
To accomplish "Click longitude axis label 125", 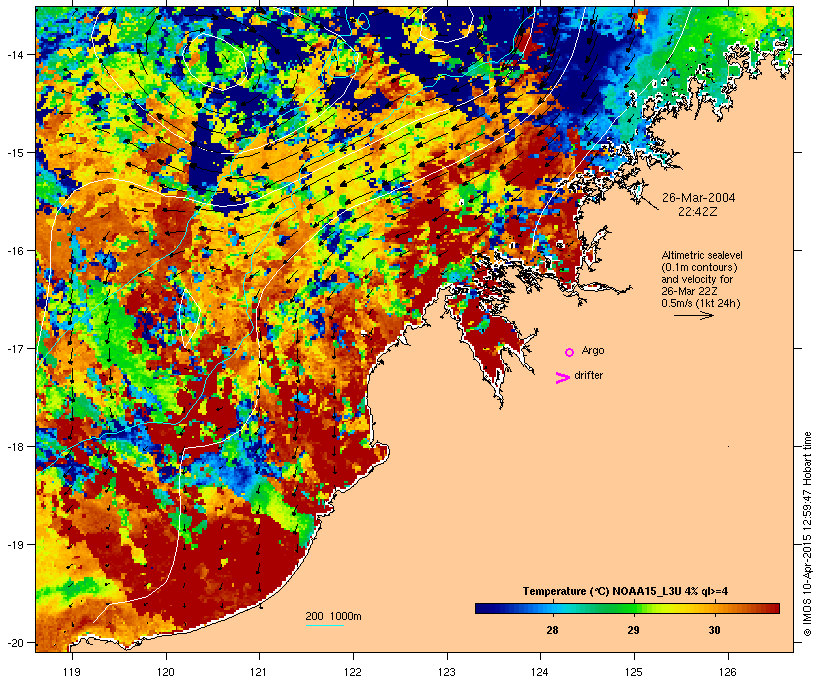I will 634,672.
